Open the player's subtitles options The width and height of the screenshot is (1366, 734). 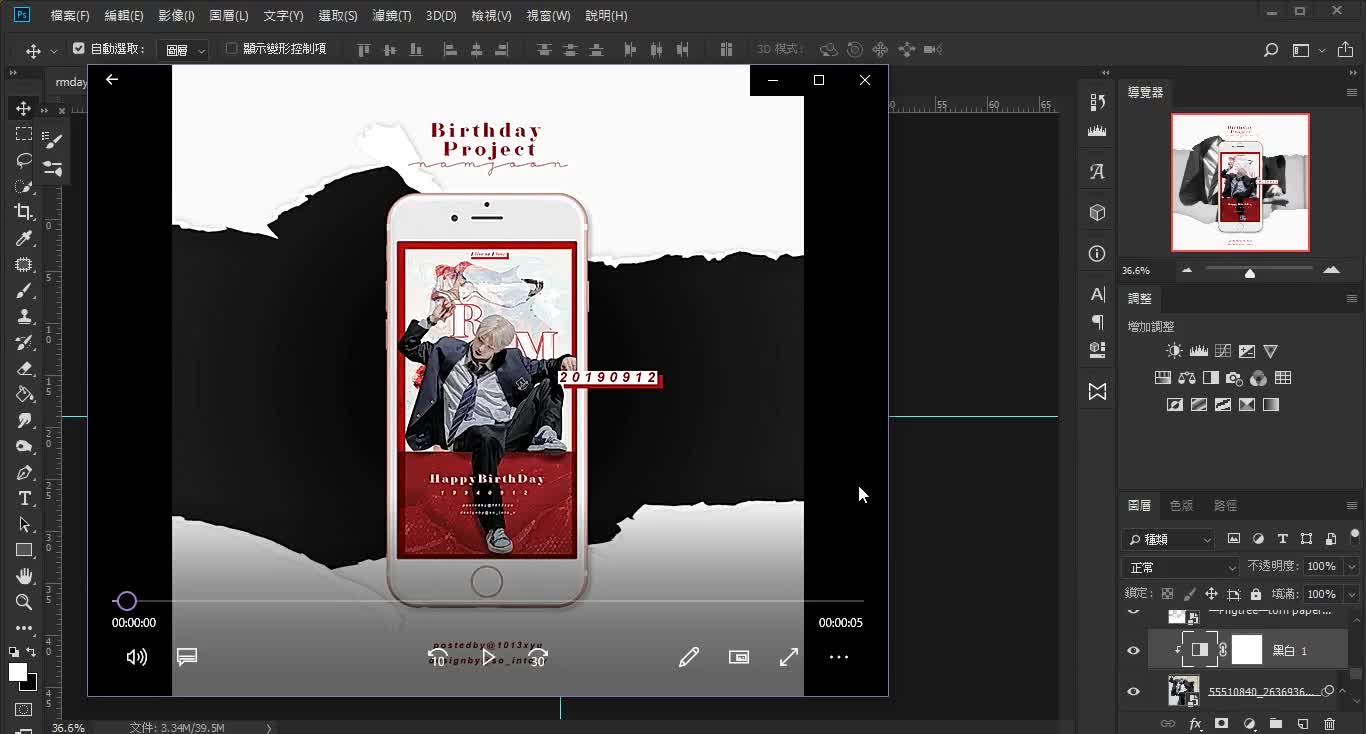tap(187, 657)
